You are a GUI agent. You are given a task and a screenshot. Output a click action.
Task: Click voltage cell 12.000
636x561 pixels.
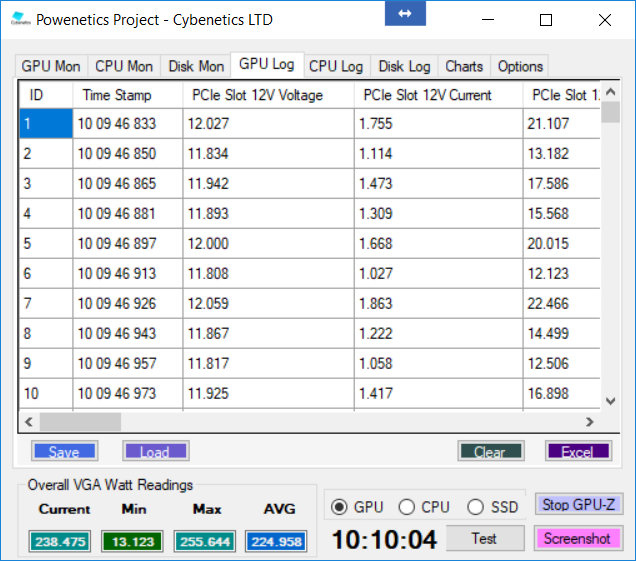click(x=268, y=243)
